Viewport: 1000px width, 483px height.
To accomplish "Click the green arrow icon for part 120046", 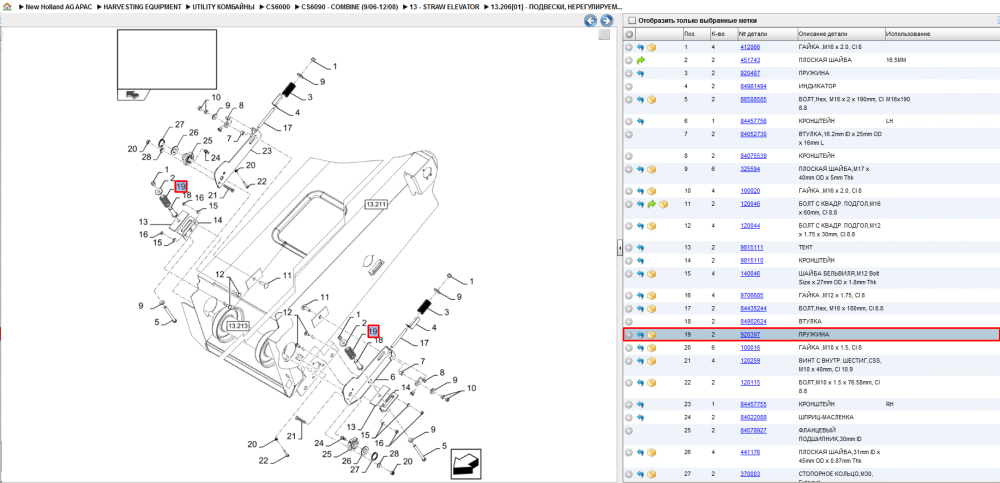I will point(652,204).
